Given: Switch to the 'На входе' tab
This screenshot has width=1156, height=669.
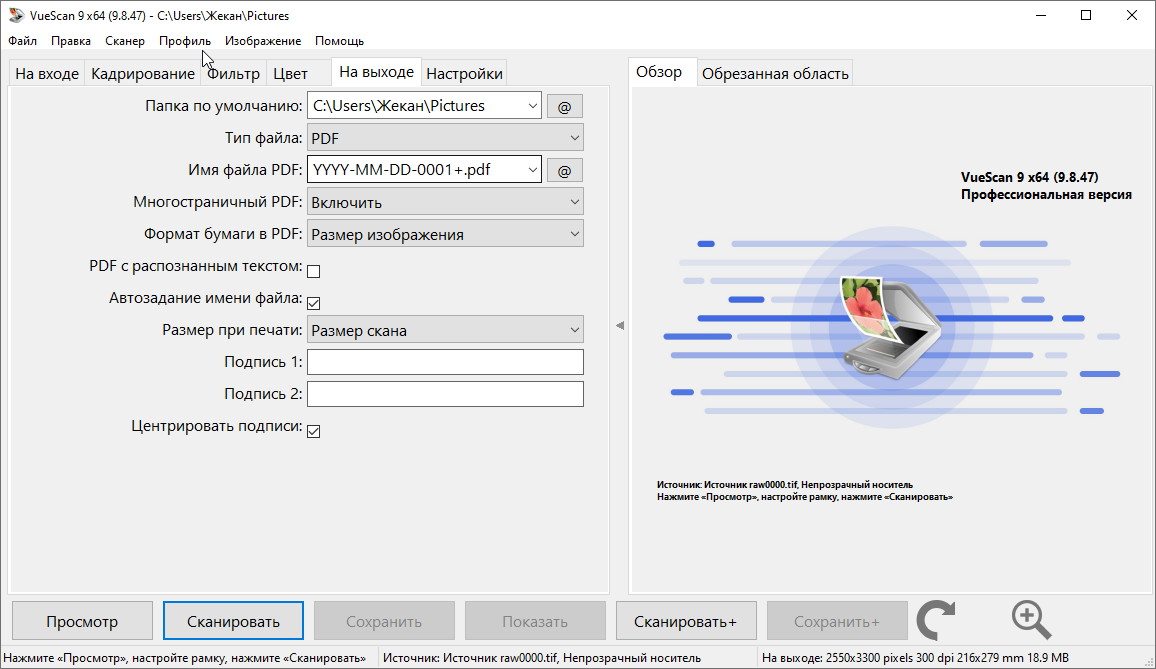Looking at the screenshot, I should (x=47, y=74).
